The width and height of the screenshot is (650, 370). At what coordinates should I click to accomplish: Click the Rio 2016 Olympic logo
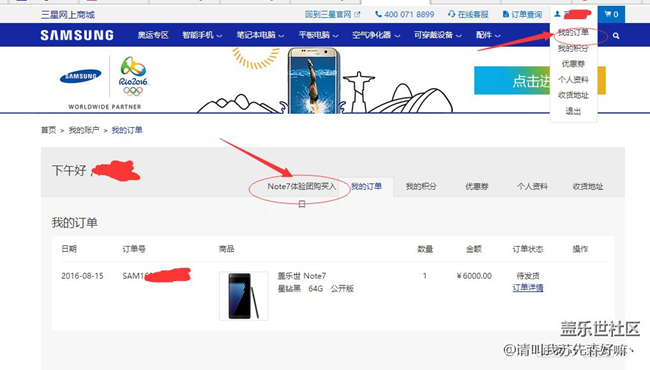tap(133, 77)
